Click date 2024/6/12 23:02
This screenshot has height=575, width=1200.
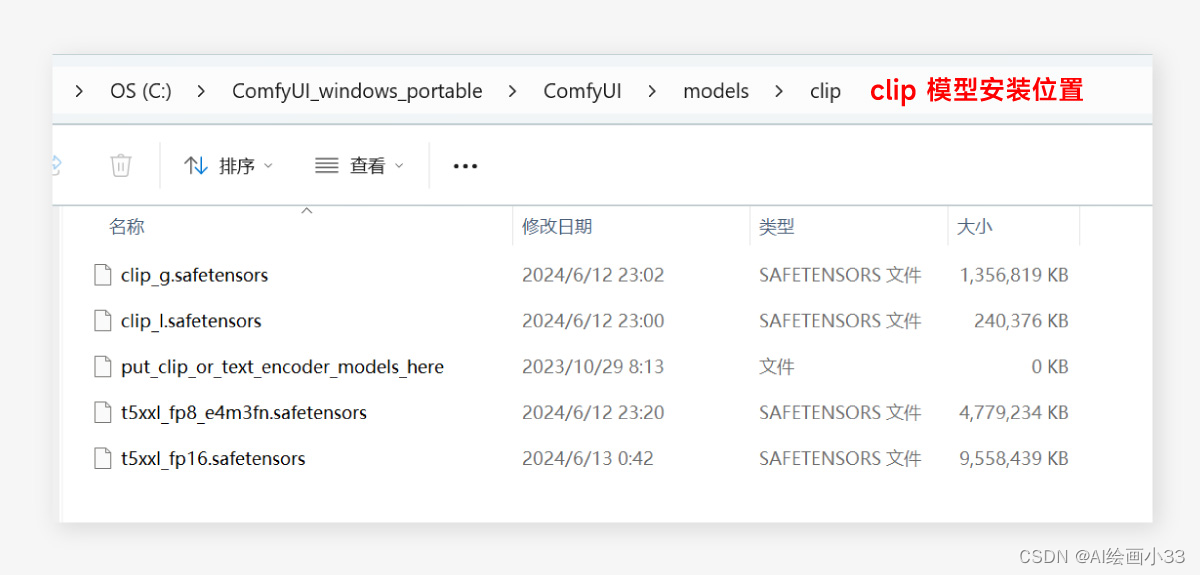click(x=593, y=275)
